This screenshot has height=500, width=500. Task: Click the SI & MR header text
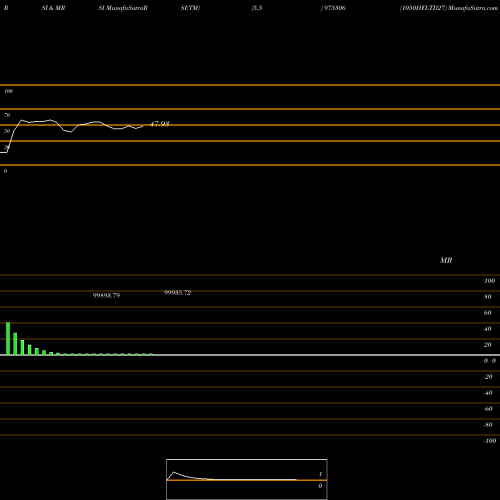53,8
